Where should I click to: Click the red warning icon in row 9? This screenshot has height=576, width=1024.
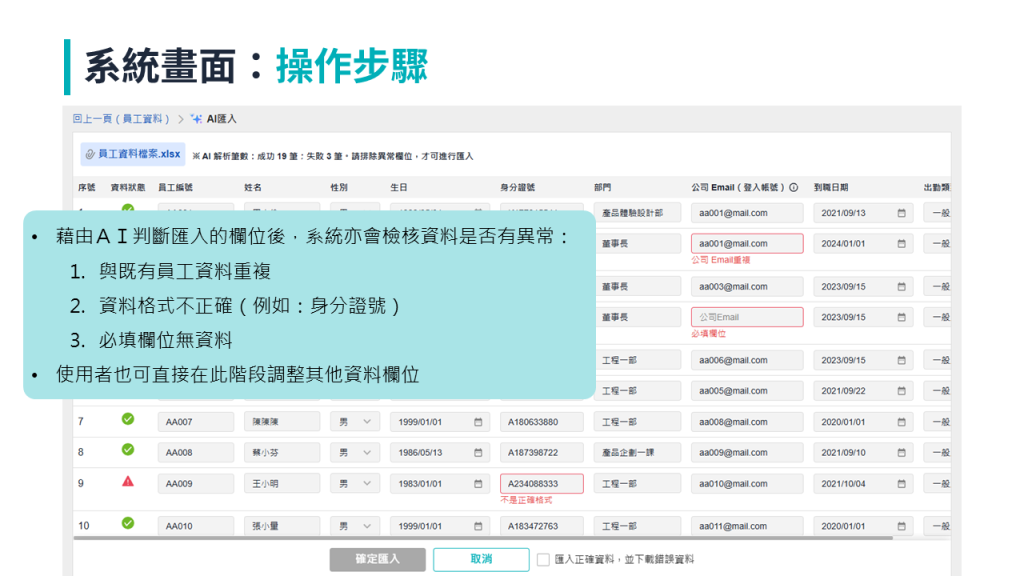tap(127, 481)
